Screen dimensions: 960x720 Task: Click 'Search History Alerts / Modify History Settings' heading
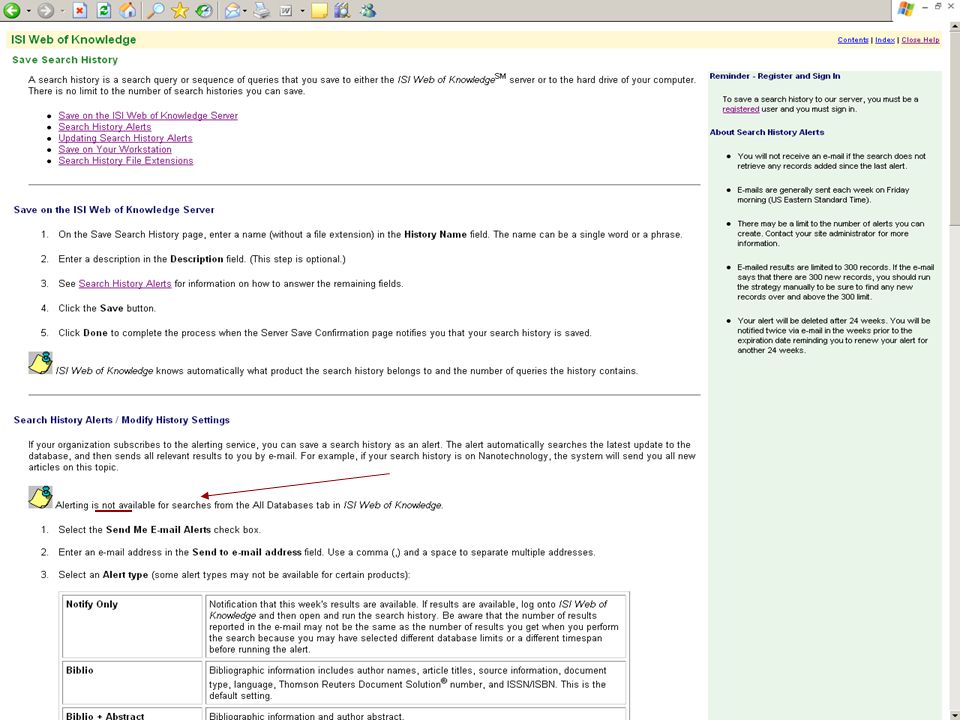122,420
